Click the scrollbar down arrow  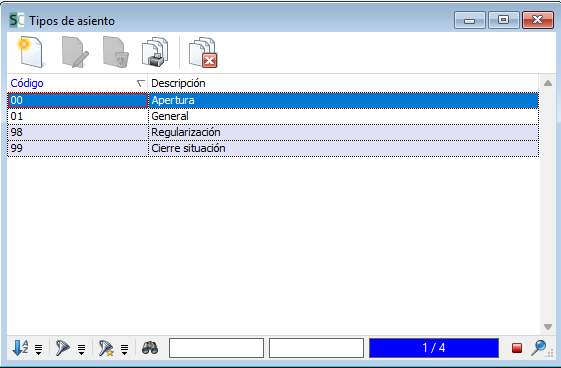click(x=548, y=327)
